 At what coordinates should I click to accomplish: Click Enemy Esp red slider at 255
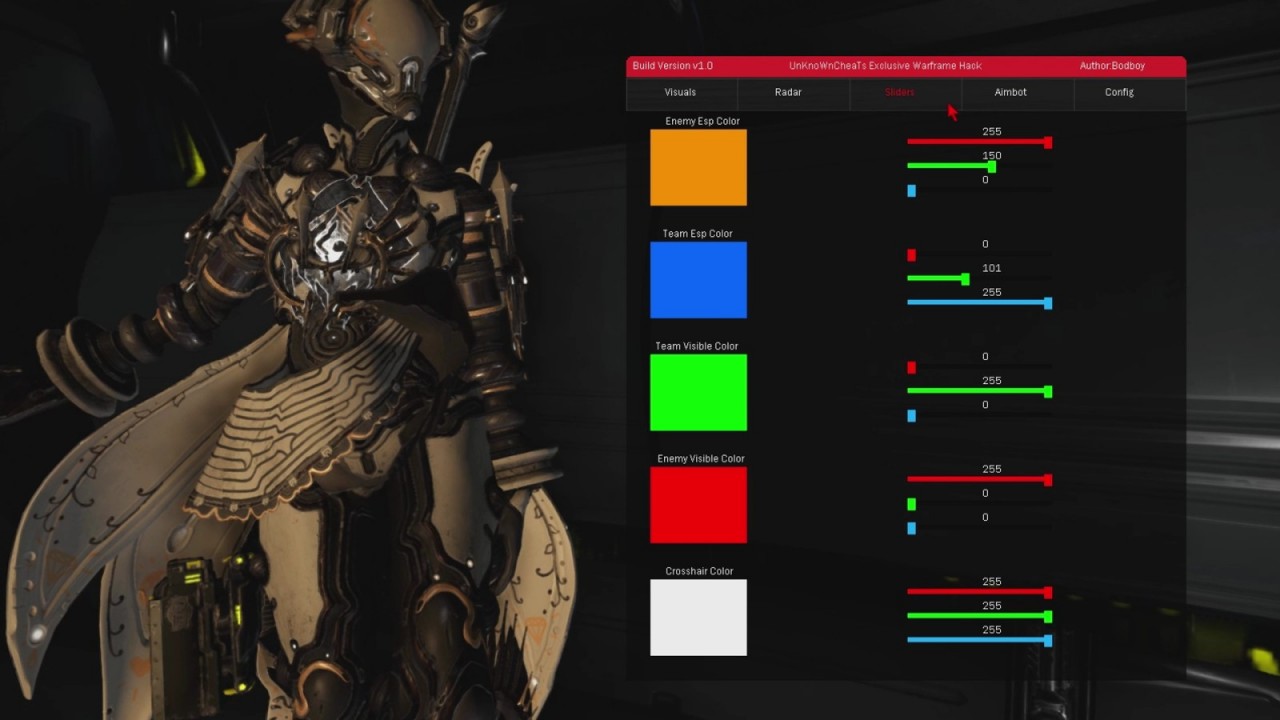[x=979, y=143]
